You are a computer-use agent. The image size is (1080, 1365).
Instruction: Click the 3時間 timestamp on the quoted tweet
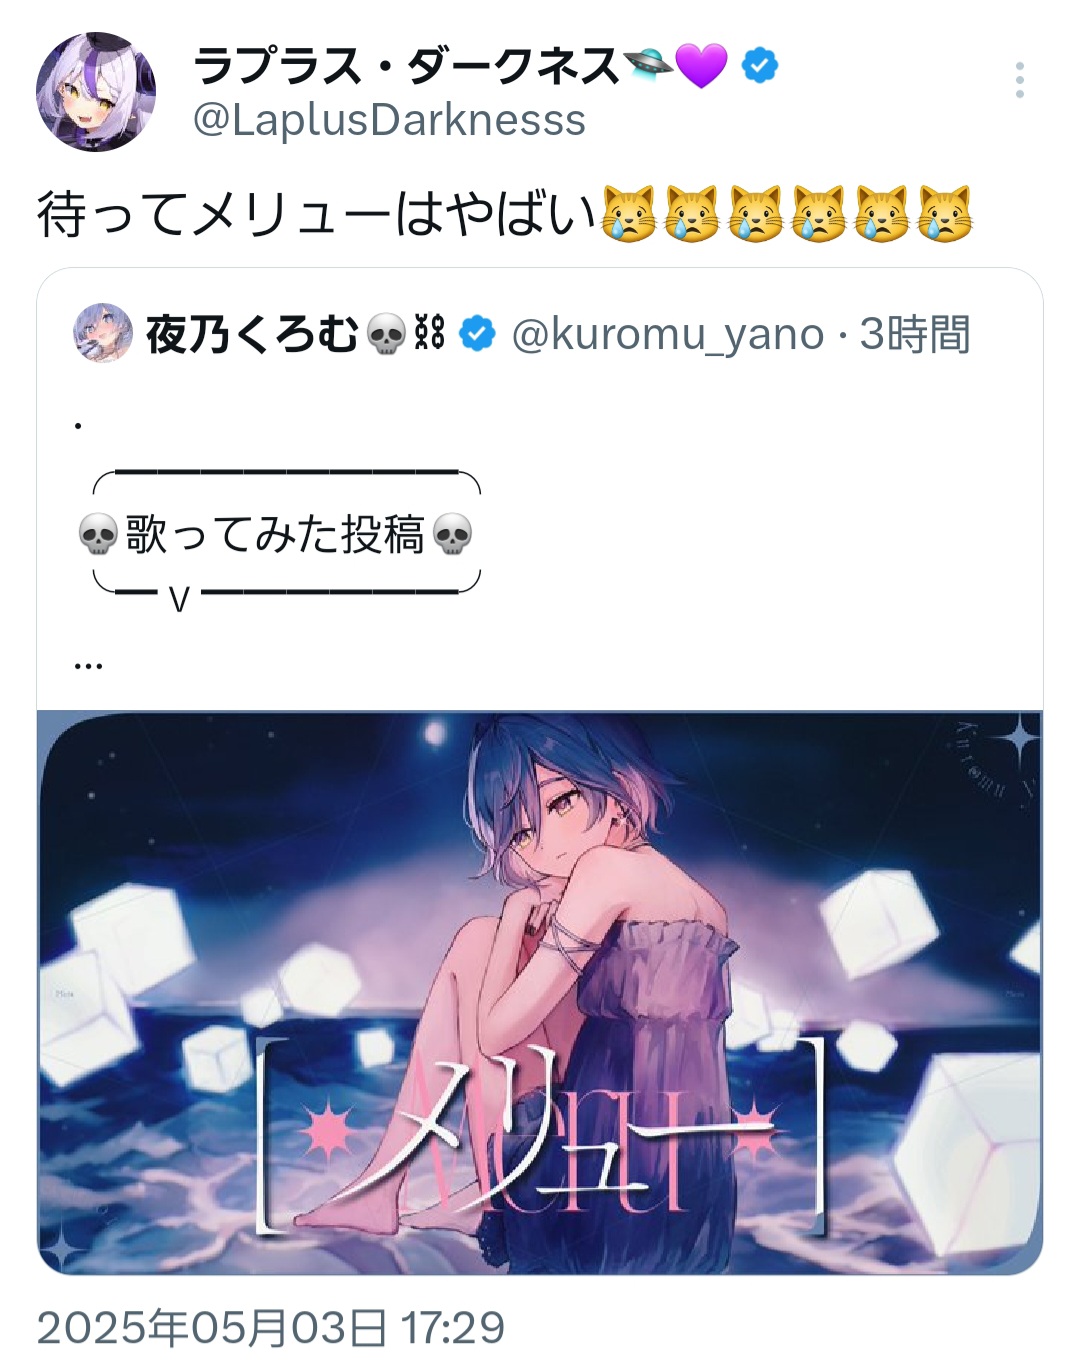[915, 334]
